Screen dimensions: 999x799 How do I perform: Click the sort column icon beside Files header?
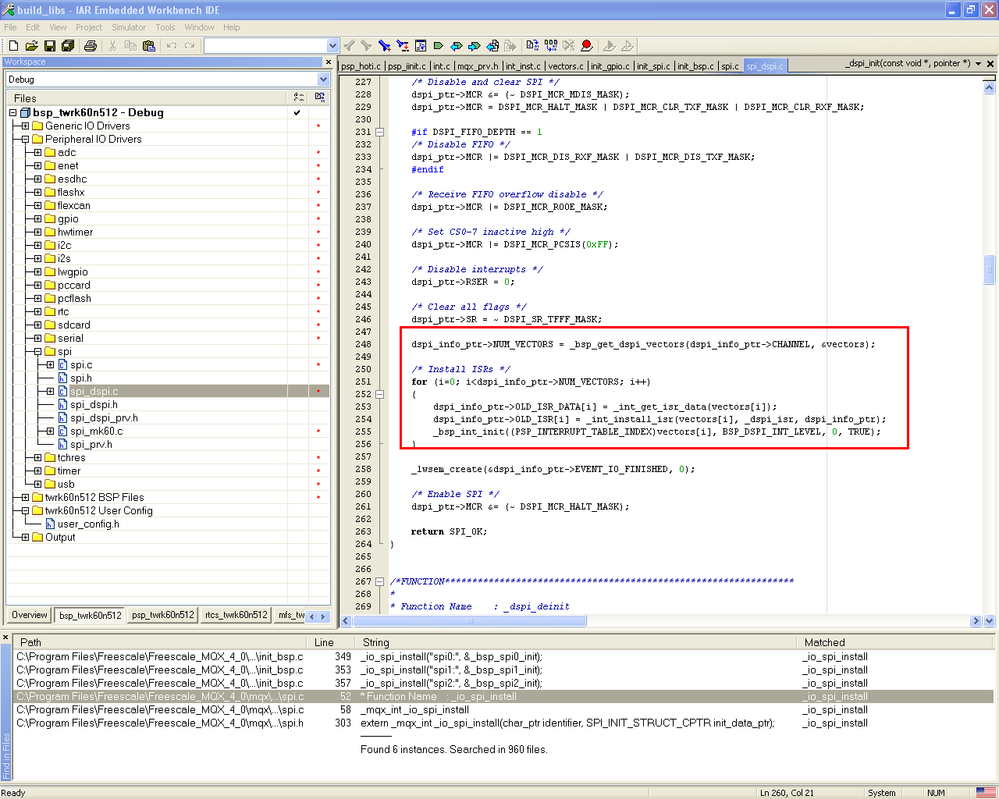[x=298, y=97]
